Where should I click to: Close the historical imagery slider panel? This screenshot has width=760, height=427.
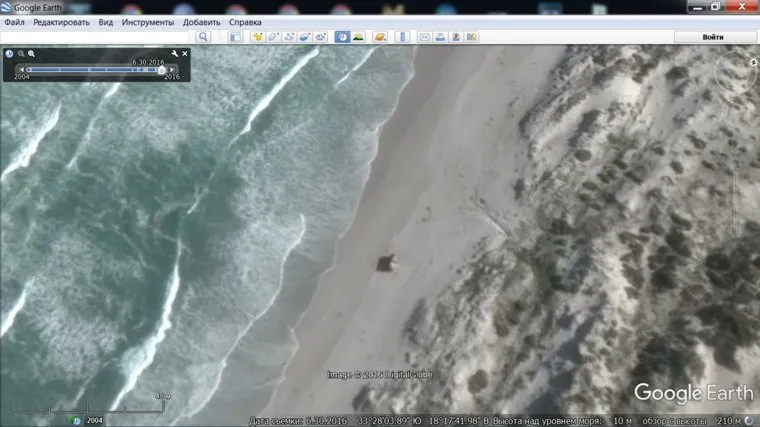coord(185,54)
